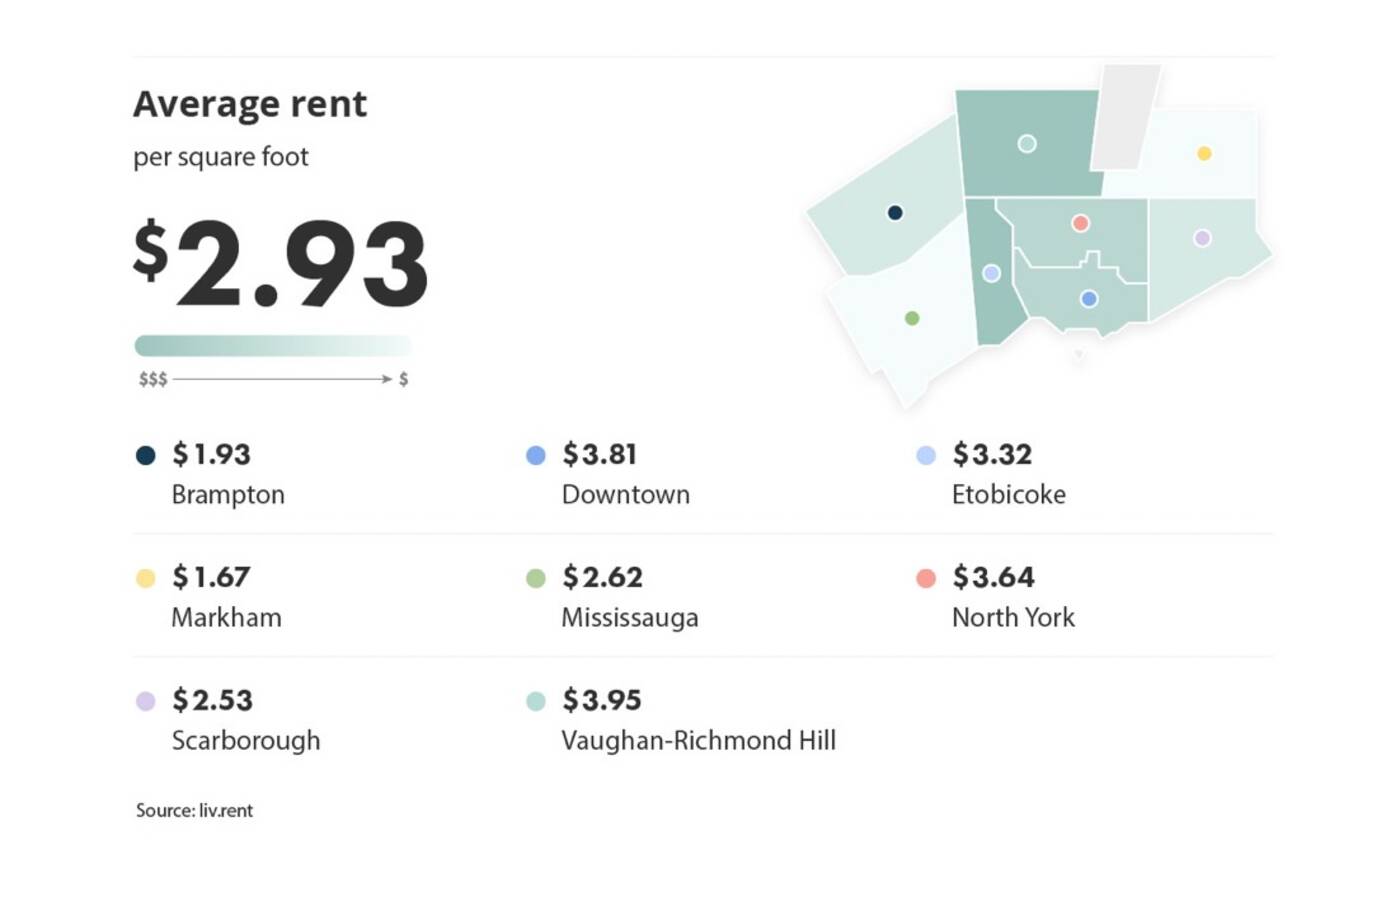This screenshot has width=1400, height=920.
Task: Click the navy legend dot beside $1.93
Action: (x=146, y=455)
